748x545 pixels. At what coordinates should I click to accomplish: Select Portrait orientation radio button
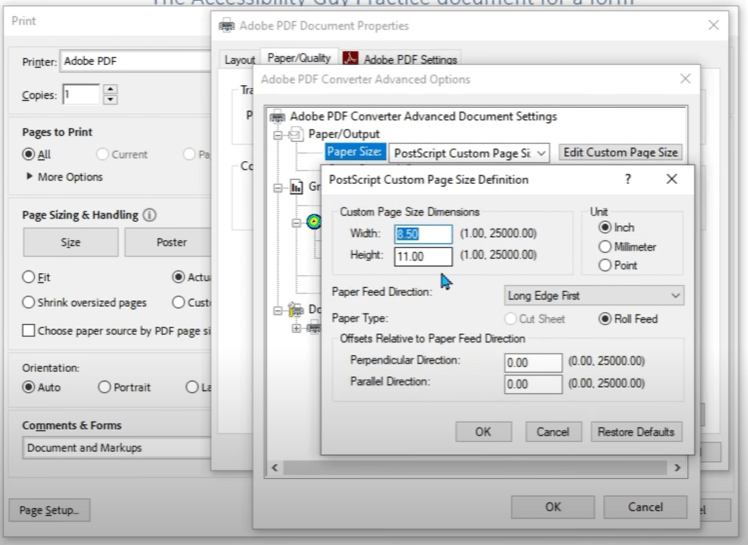[x=104, y=387]
